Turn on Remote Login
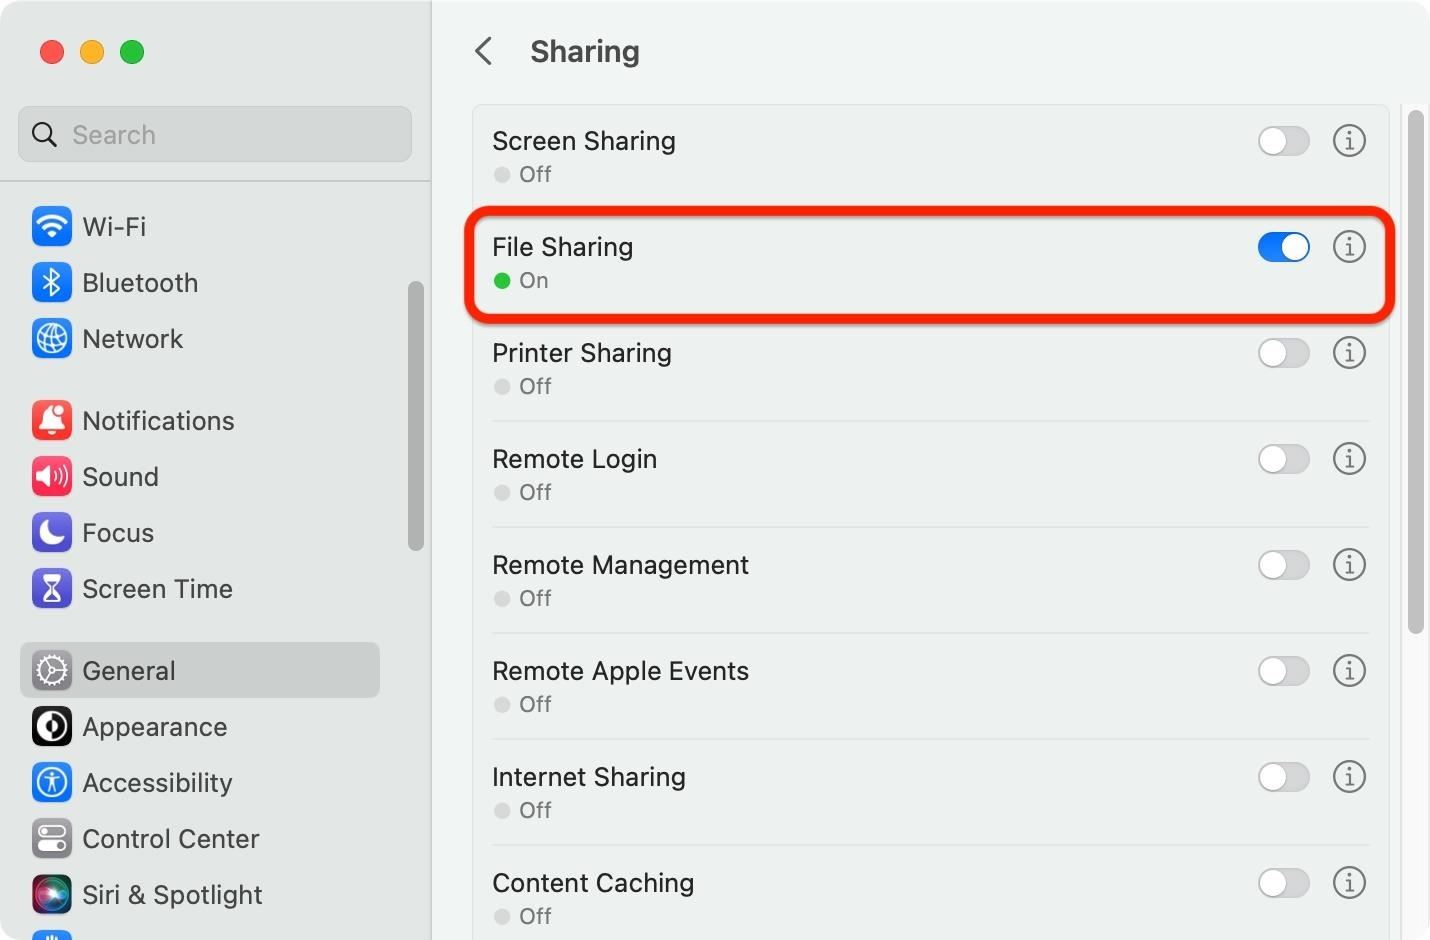The height and width of the screenshot is (940, 1430). coord(1283,459)
